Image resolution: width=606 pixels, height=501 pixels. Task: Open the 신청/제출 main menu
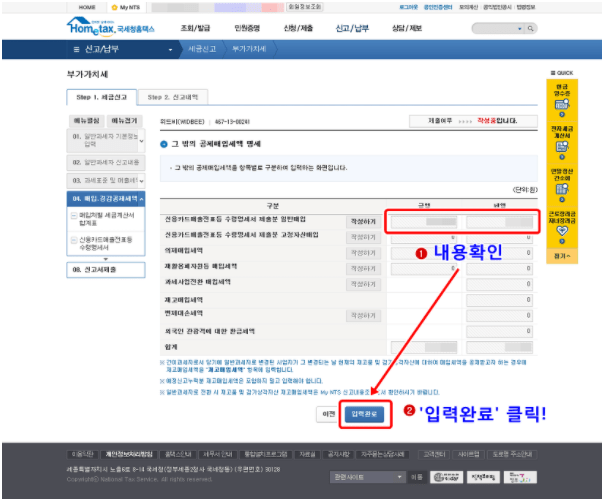(x=298, y=29)
